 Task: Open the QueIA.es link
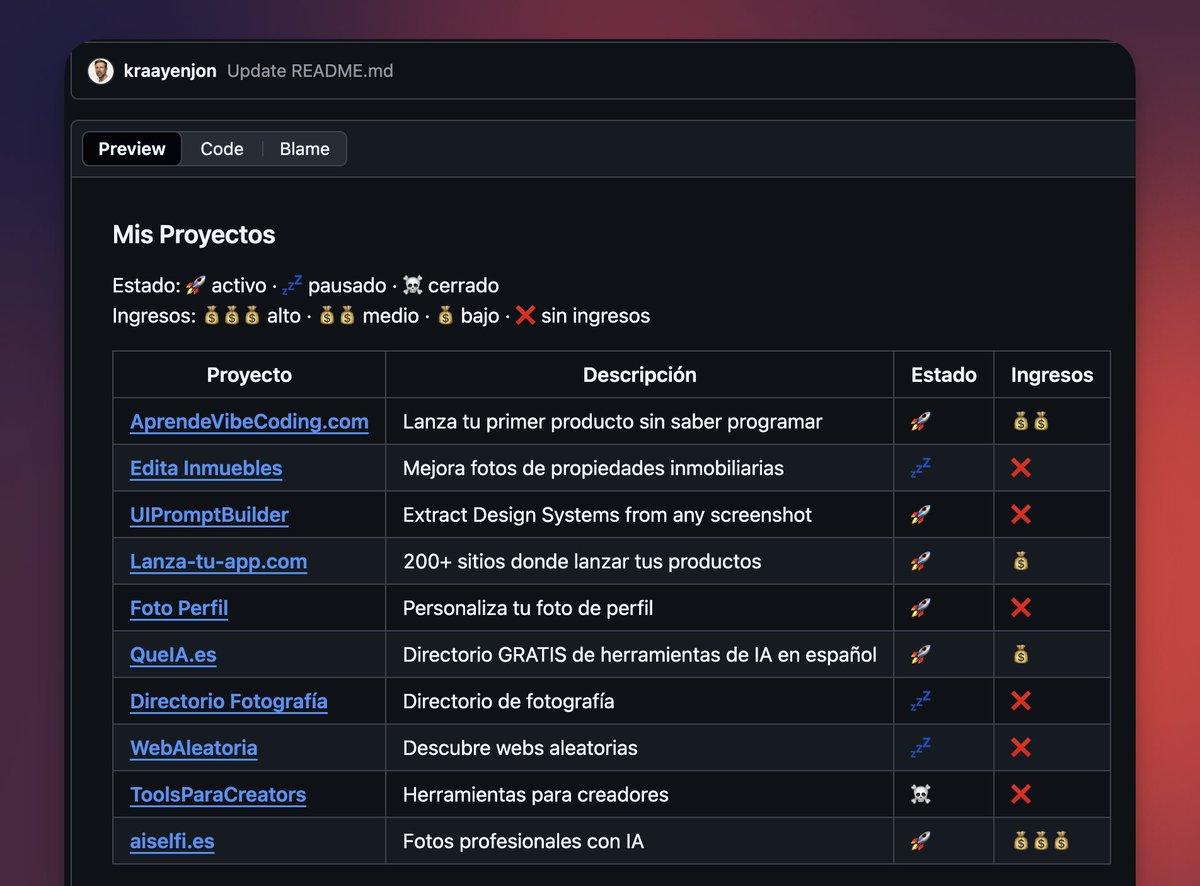tap(173, 655)
